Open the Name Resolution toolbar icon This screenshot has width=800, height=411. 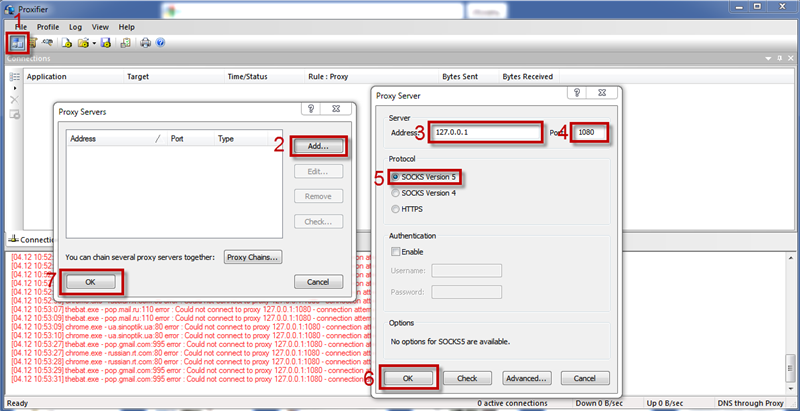pyautogui.click(x=47, y=43)
